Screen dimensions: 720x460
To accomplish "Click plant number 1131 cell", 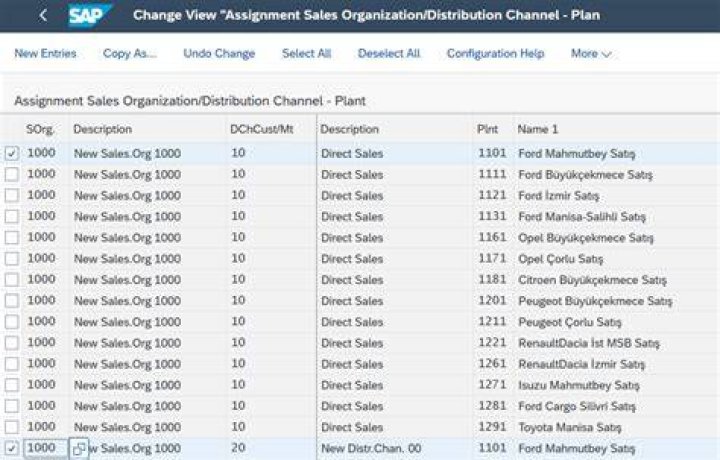I will 492,217.
